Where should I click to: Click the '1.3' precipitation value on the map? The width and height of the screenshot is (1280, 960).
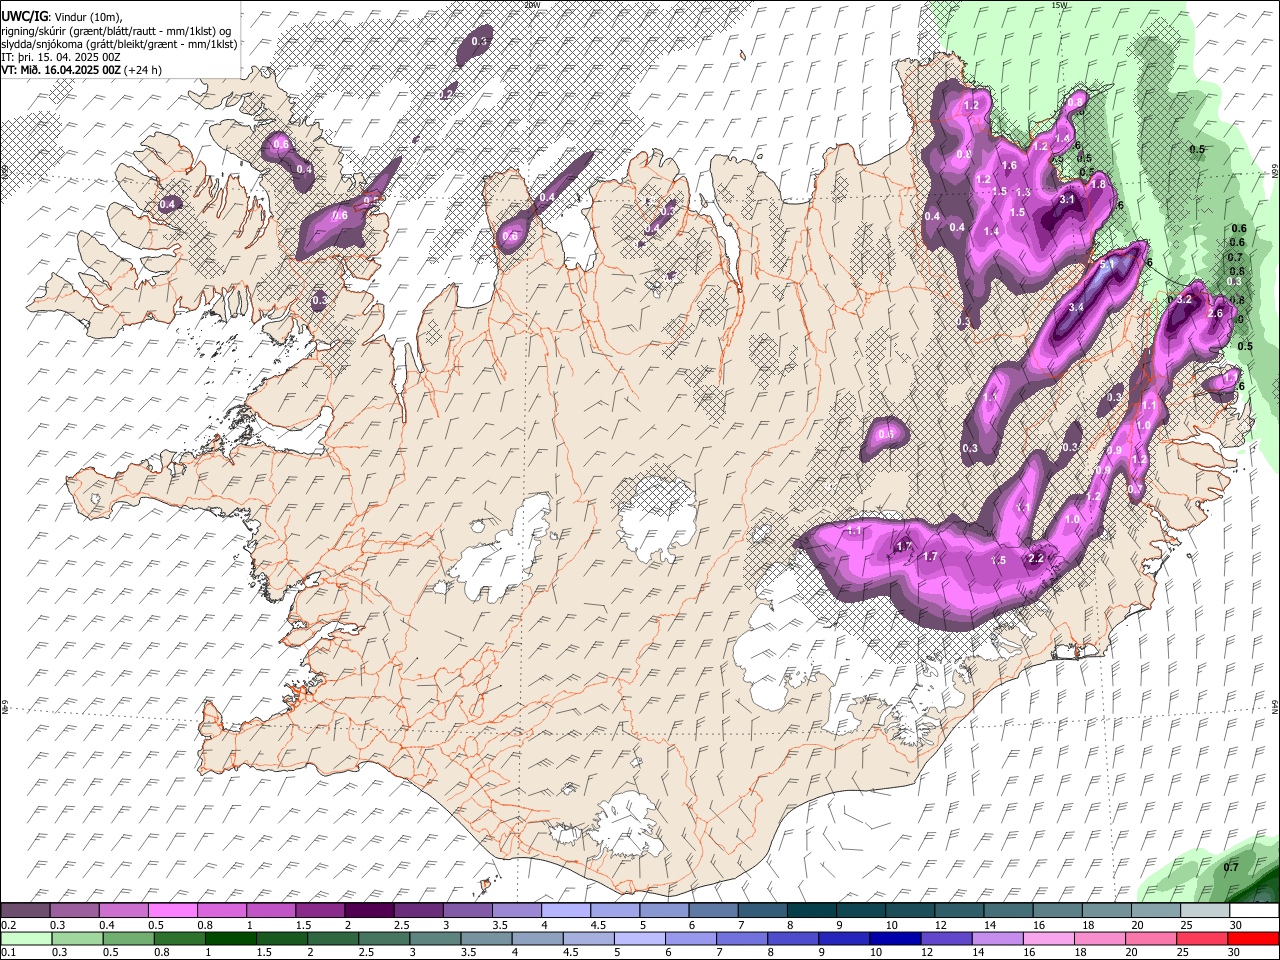tap(1023, 192)
